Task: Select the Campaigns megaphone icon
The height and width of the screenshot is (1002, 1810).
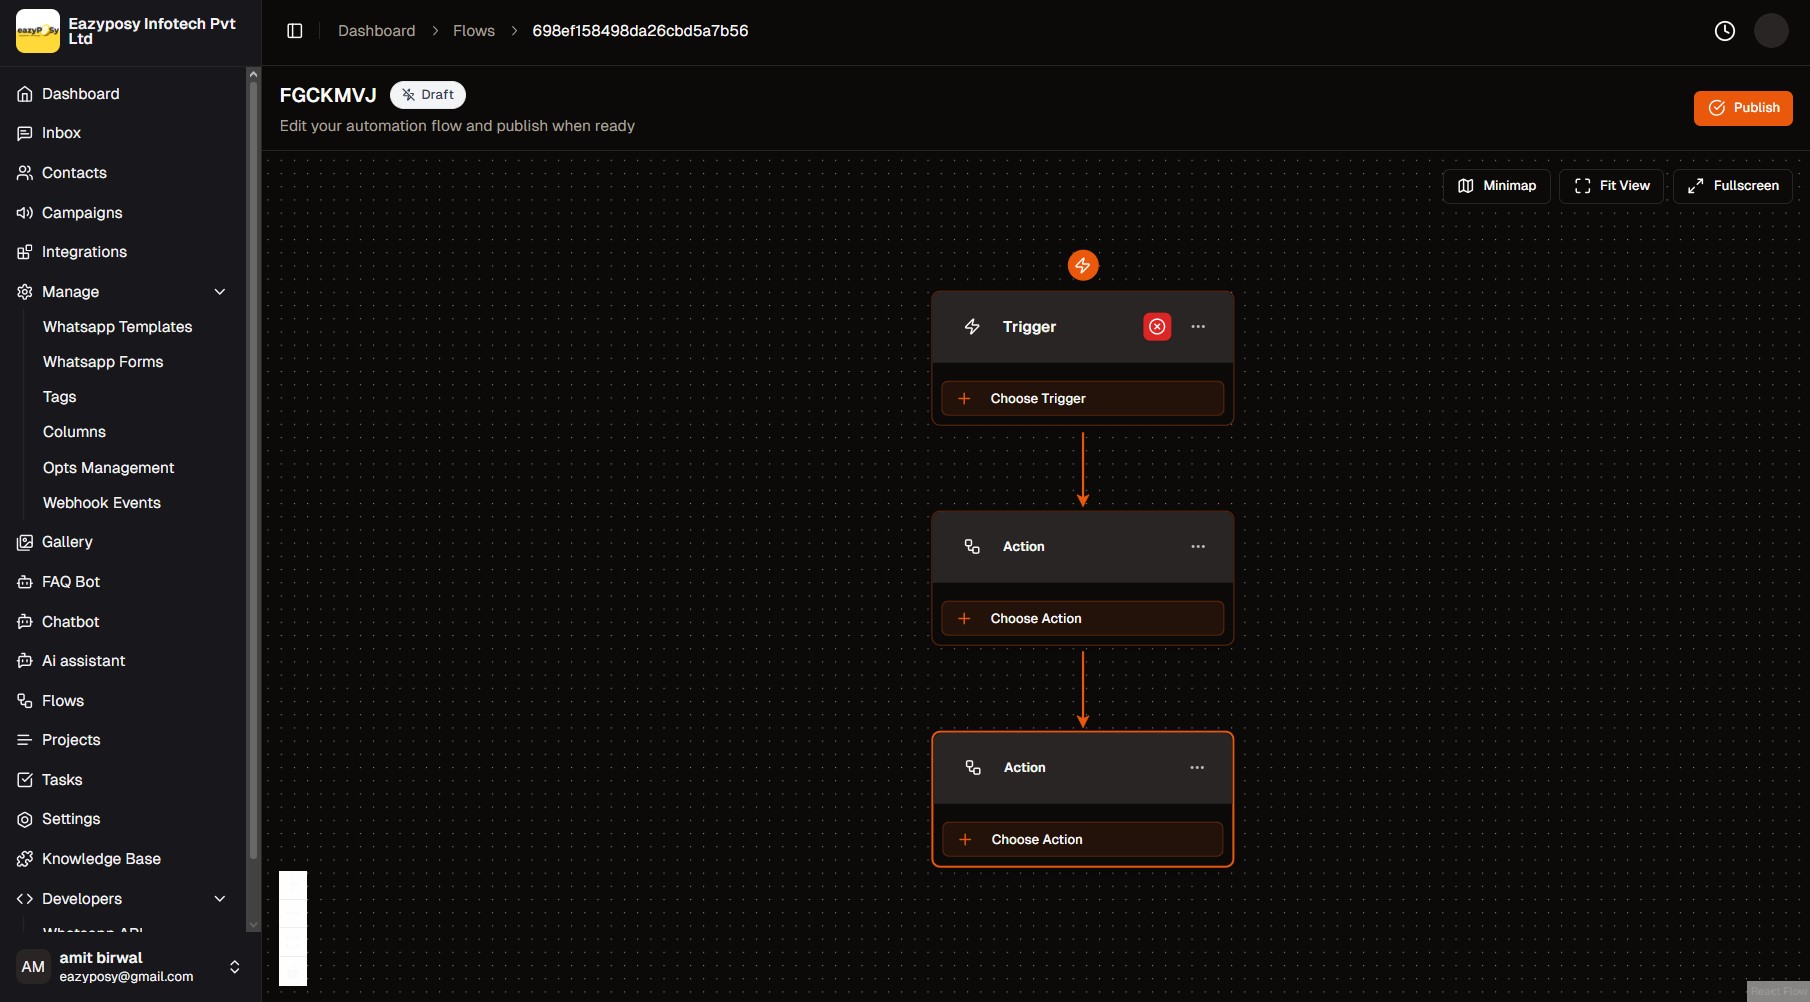Action: coord(24,213)
